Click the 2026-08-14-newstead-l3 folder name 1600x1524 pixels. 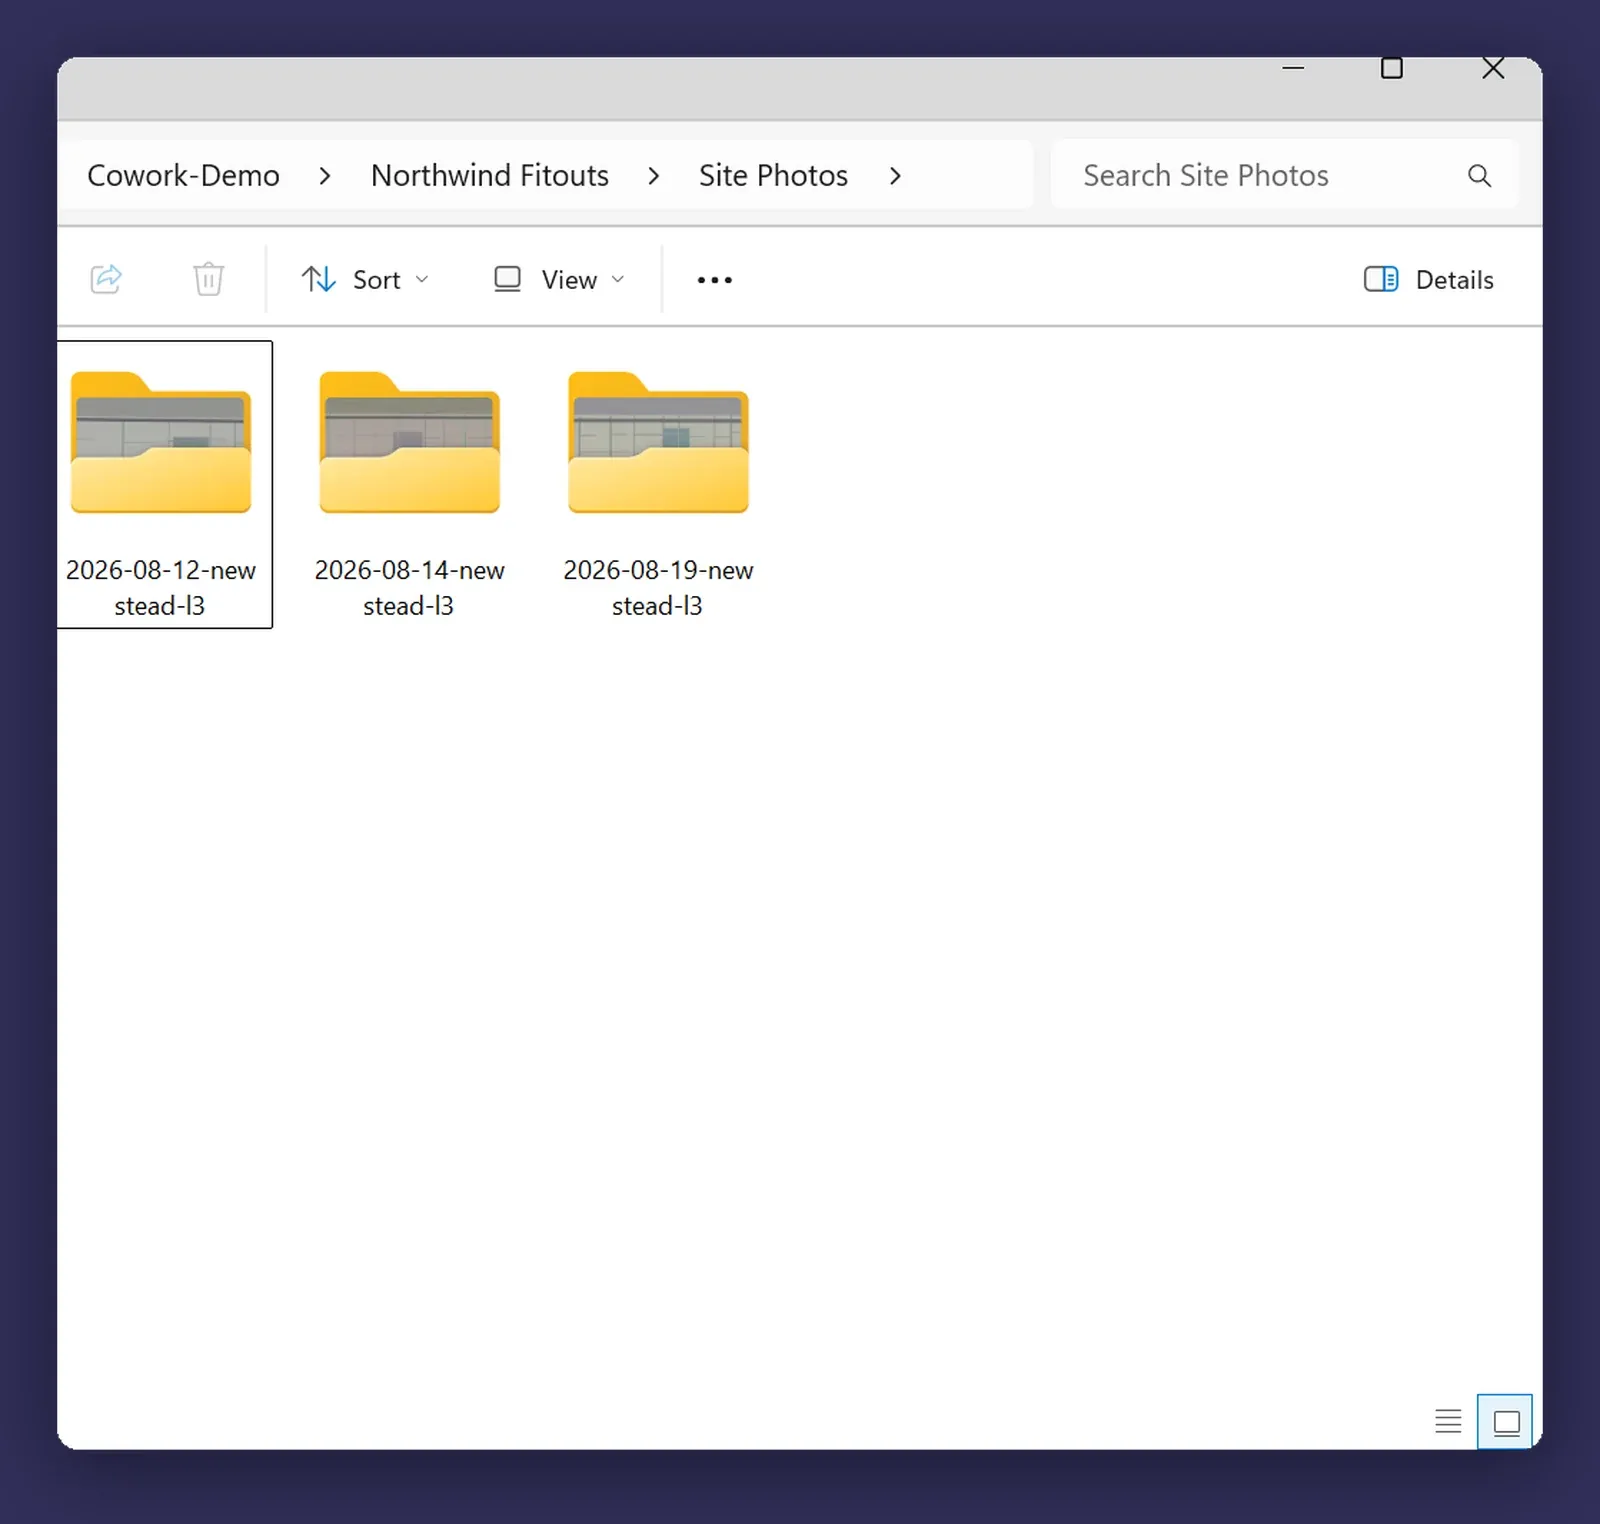tap(410, 588)
